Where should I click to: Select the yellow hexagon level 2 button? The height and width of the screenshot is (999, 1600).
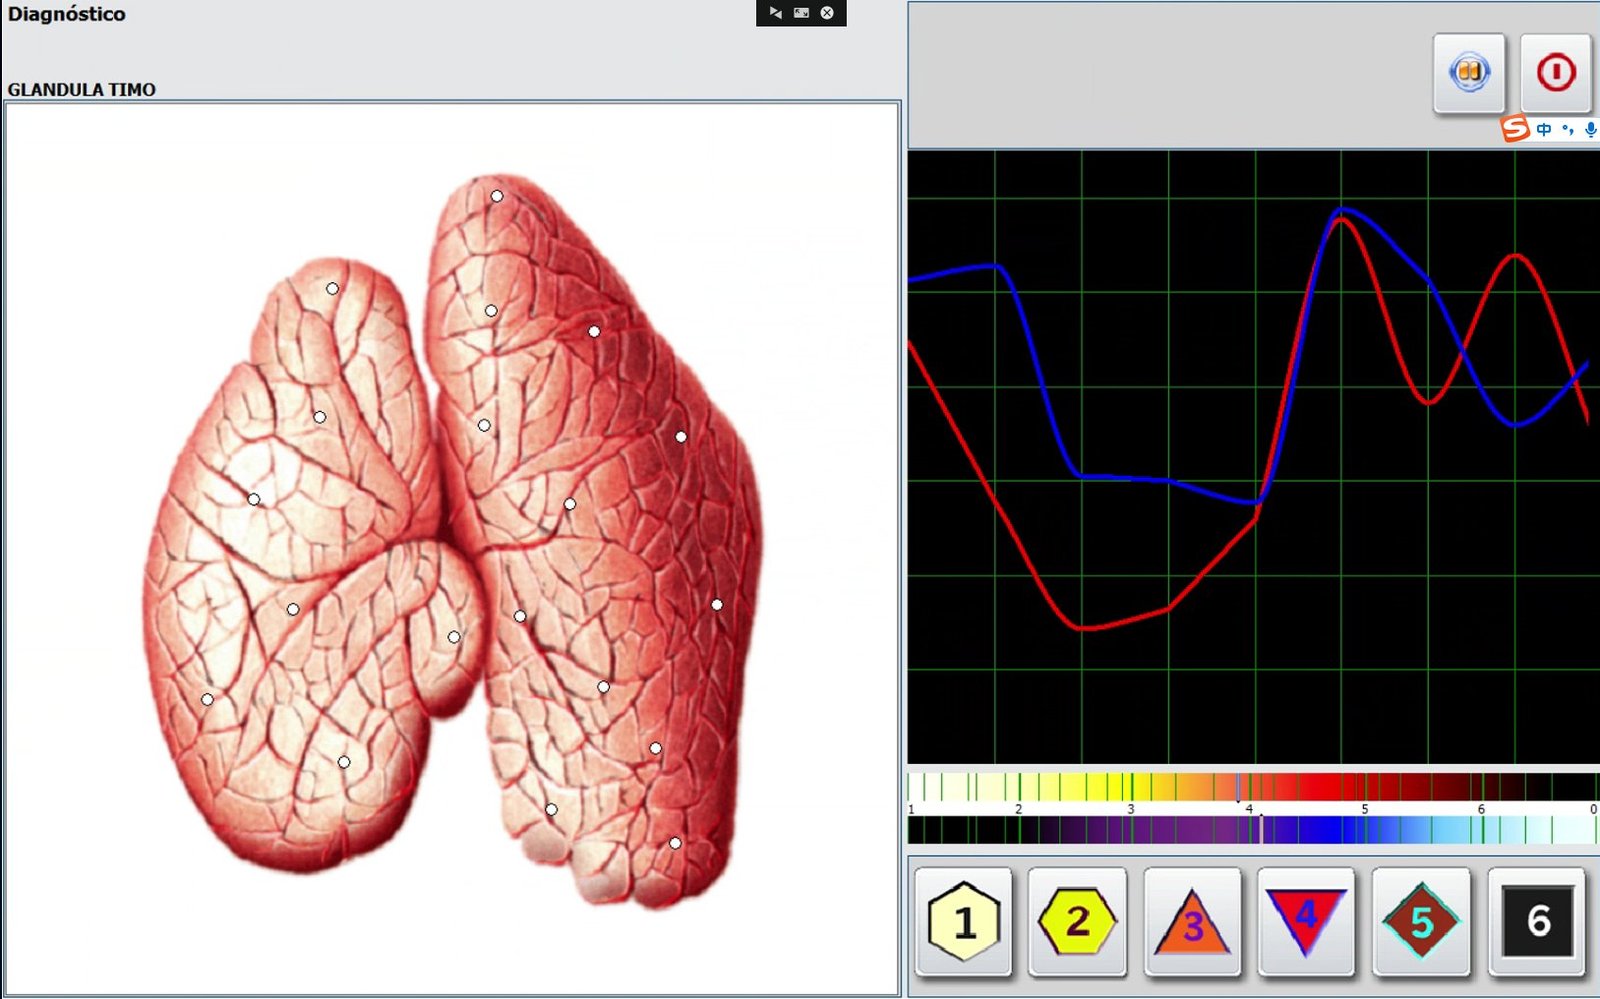(1077, 922)
